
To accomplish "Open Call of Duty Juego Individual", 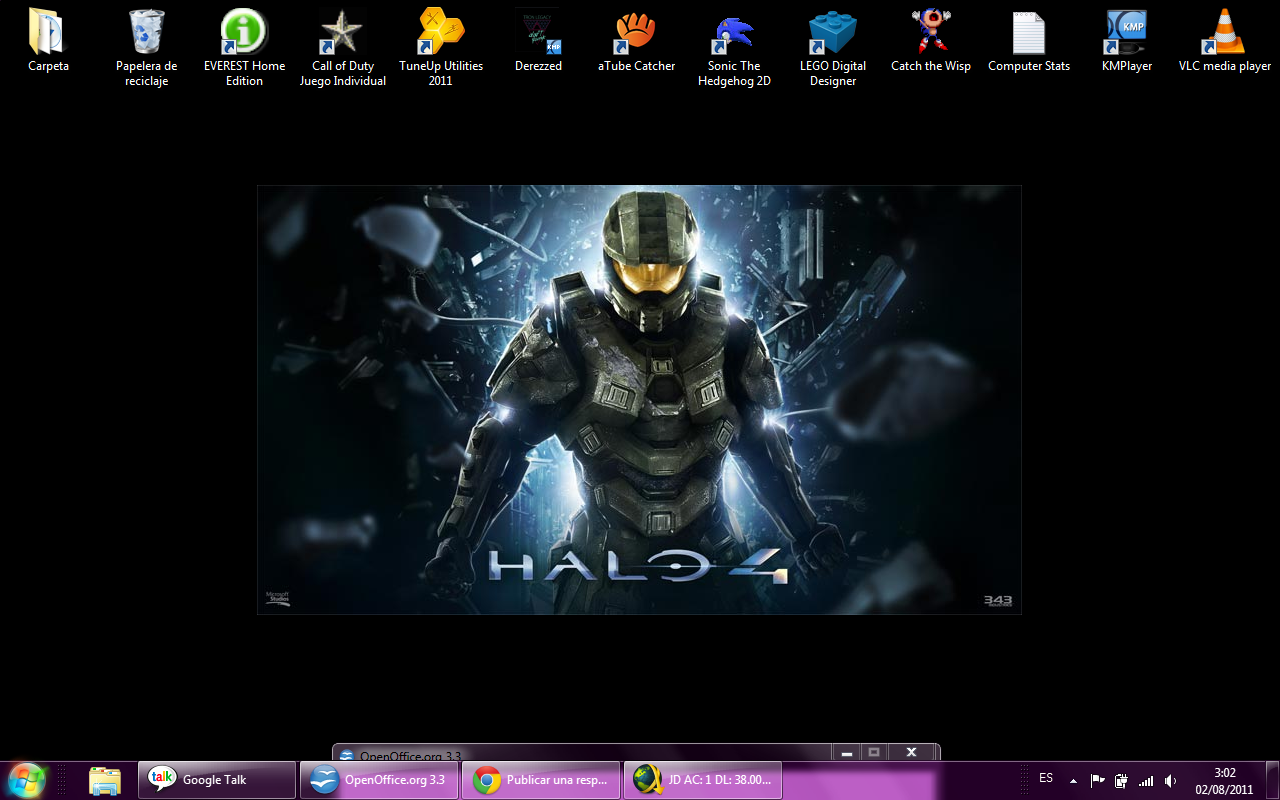I will tap(342, 30).
